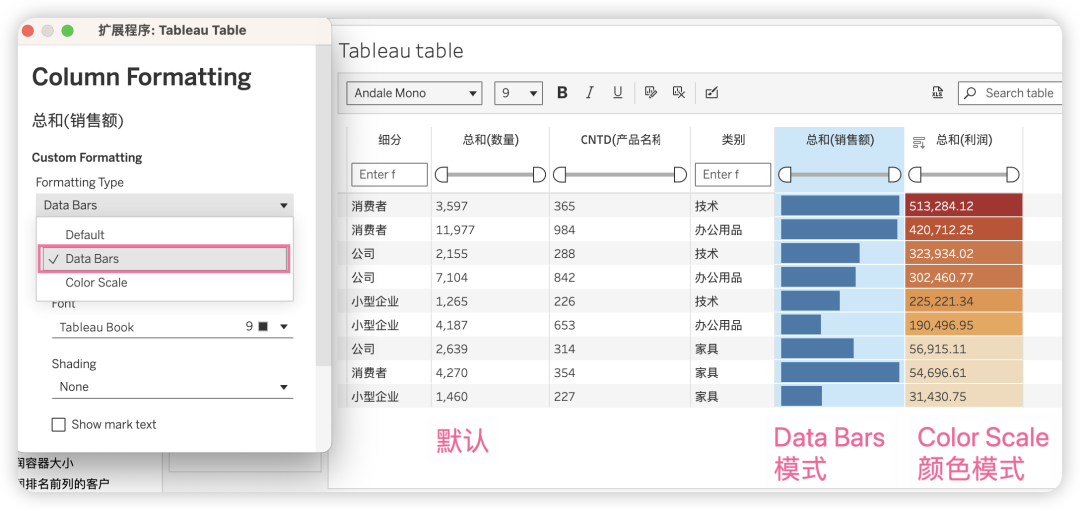
Task: Toggle bold formatting in table toolbar
Action: tap(562, 92)
